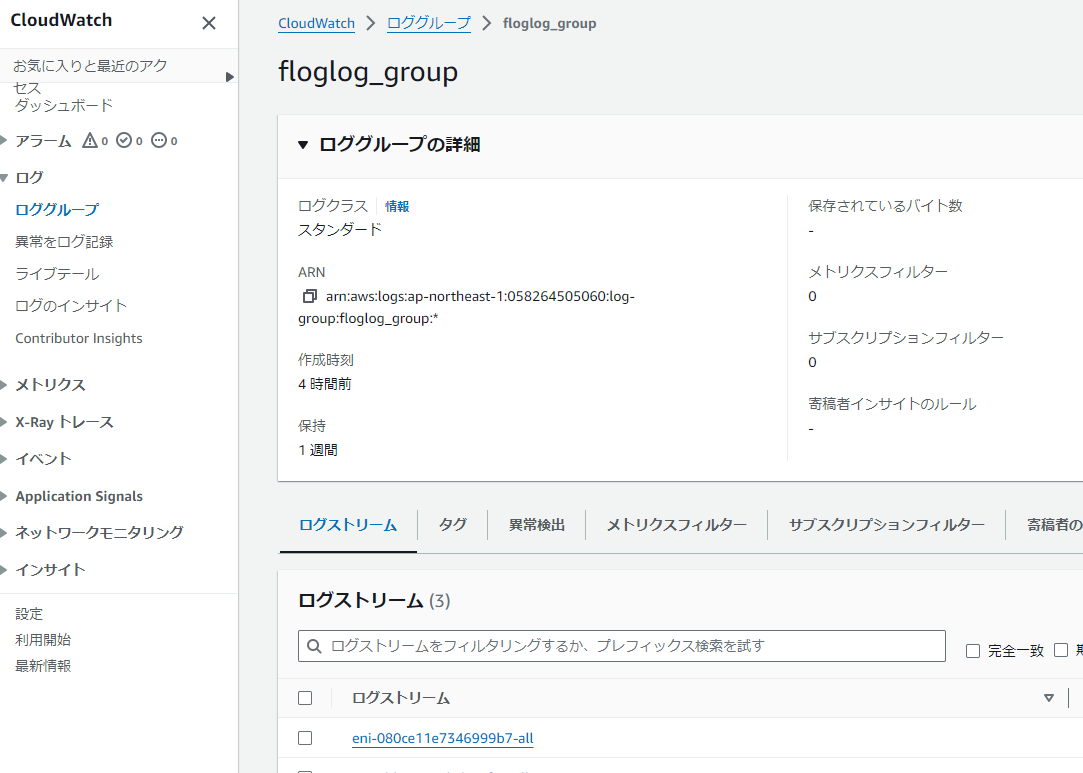Image resolution: width=1083 pixels, height=773 pixels.
Task: Open Contributor Insights in the sidebar
Action: point(79,338)
